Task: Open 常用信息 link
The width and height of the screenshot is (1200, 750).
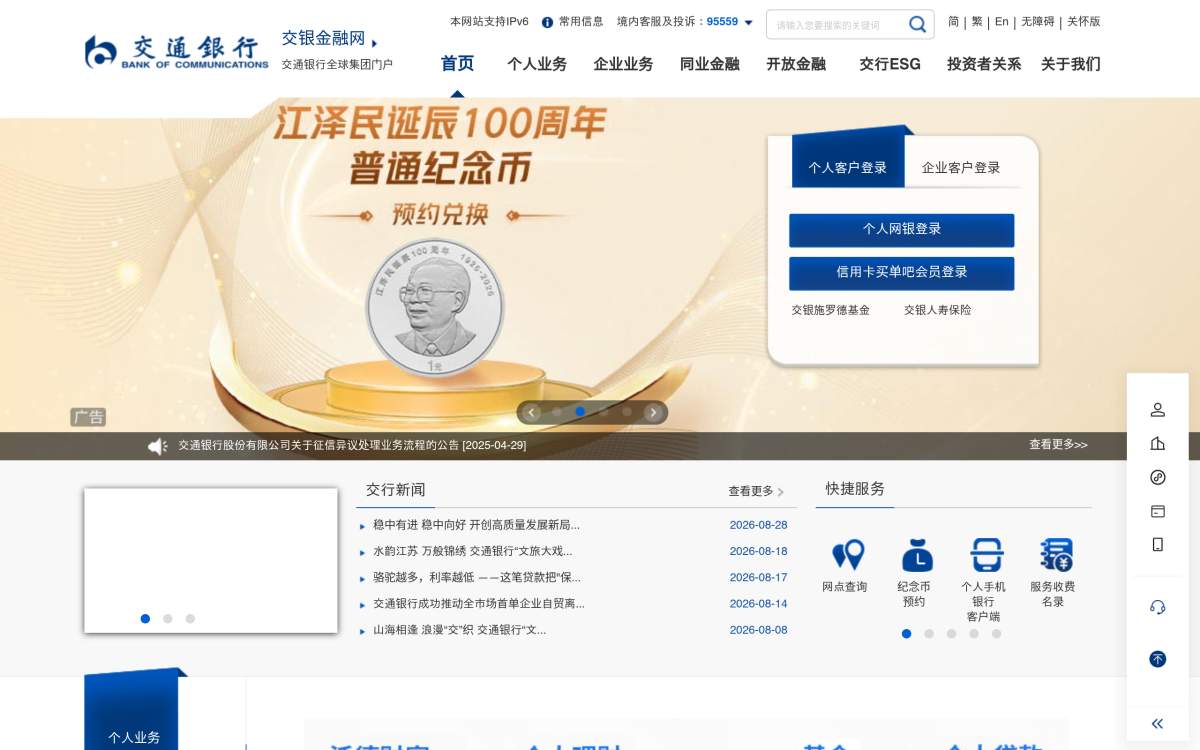Action: pyautogui.click(x=581, y=21)
